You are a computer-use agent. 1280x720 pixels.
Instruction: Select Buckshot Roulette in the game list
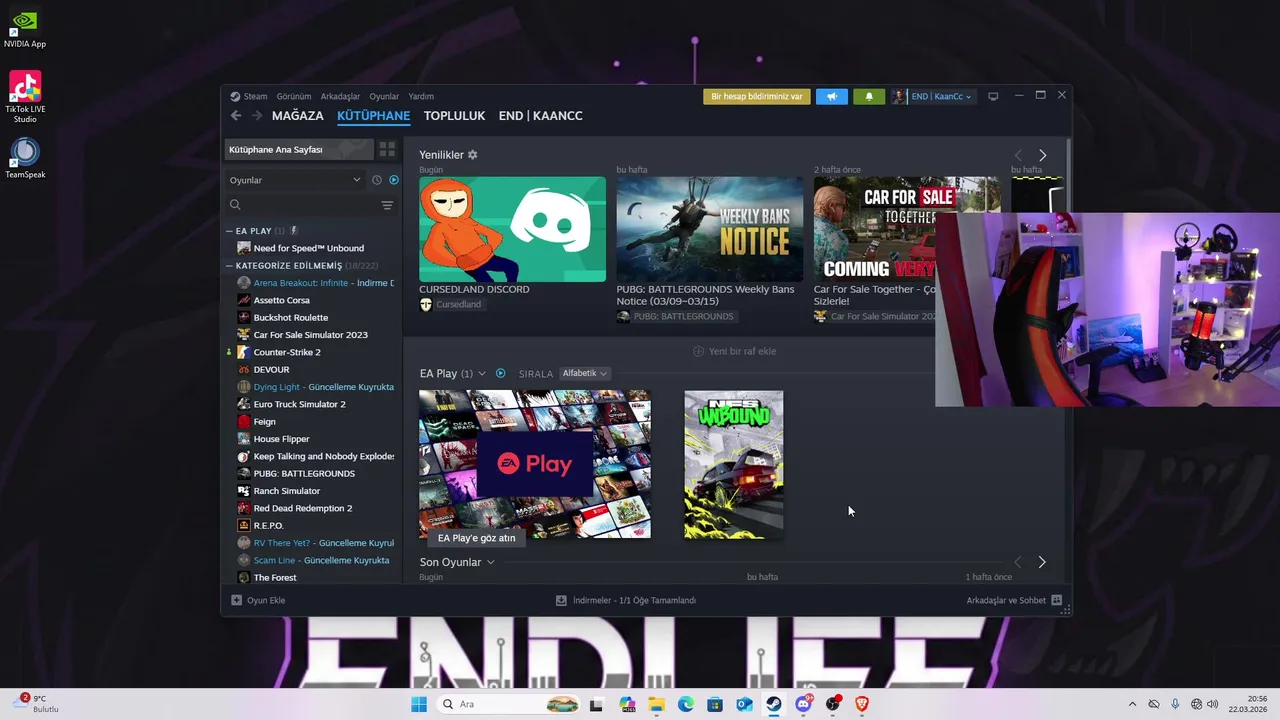pyautogui.click(x=291, y=317)
